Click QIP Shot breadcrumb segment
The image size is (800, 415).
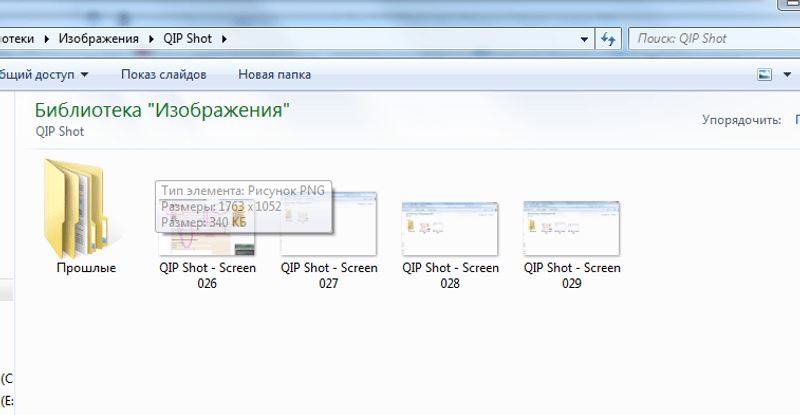click(187, 39)
